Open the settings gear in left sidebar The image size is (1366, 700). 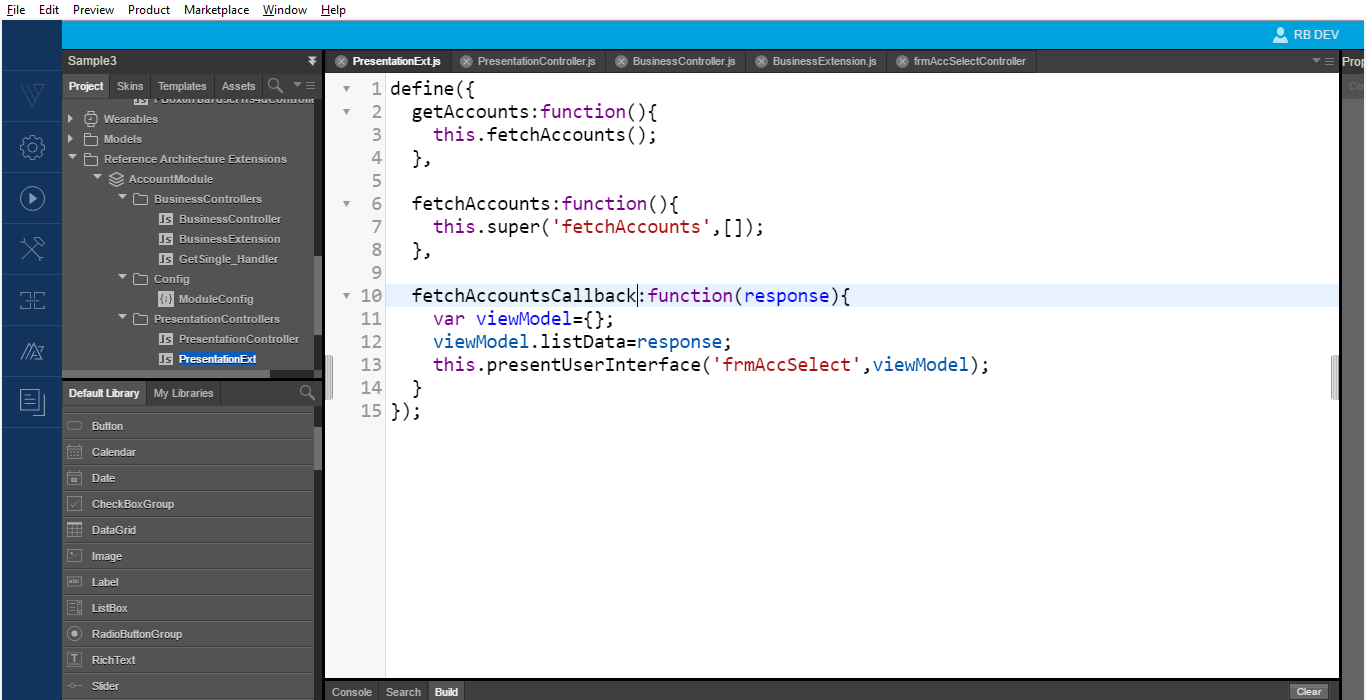[x=32, y=148]
